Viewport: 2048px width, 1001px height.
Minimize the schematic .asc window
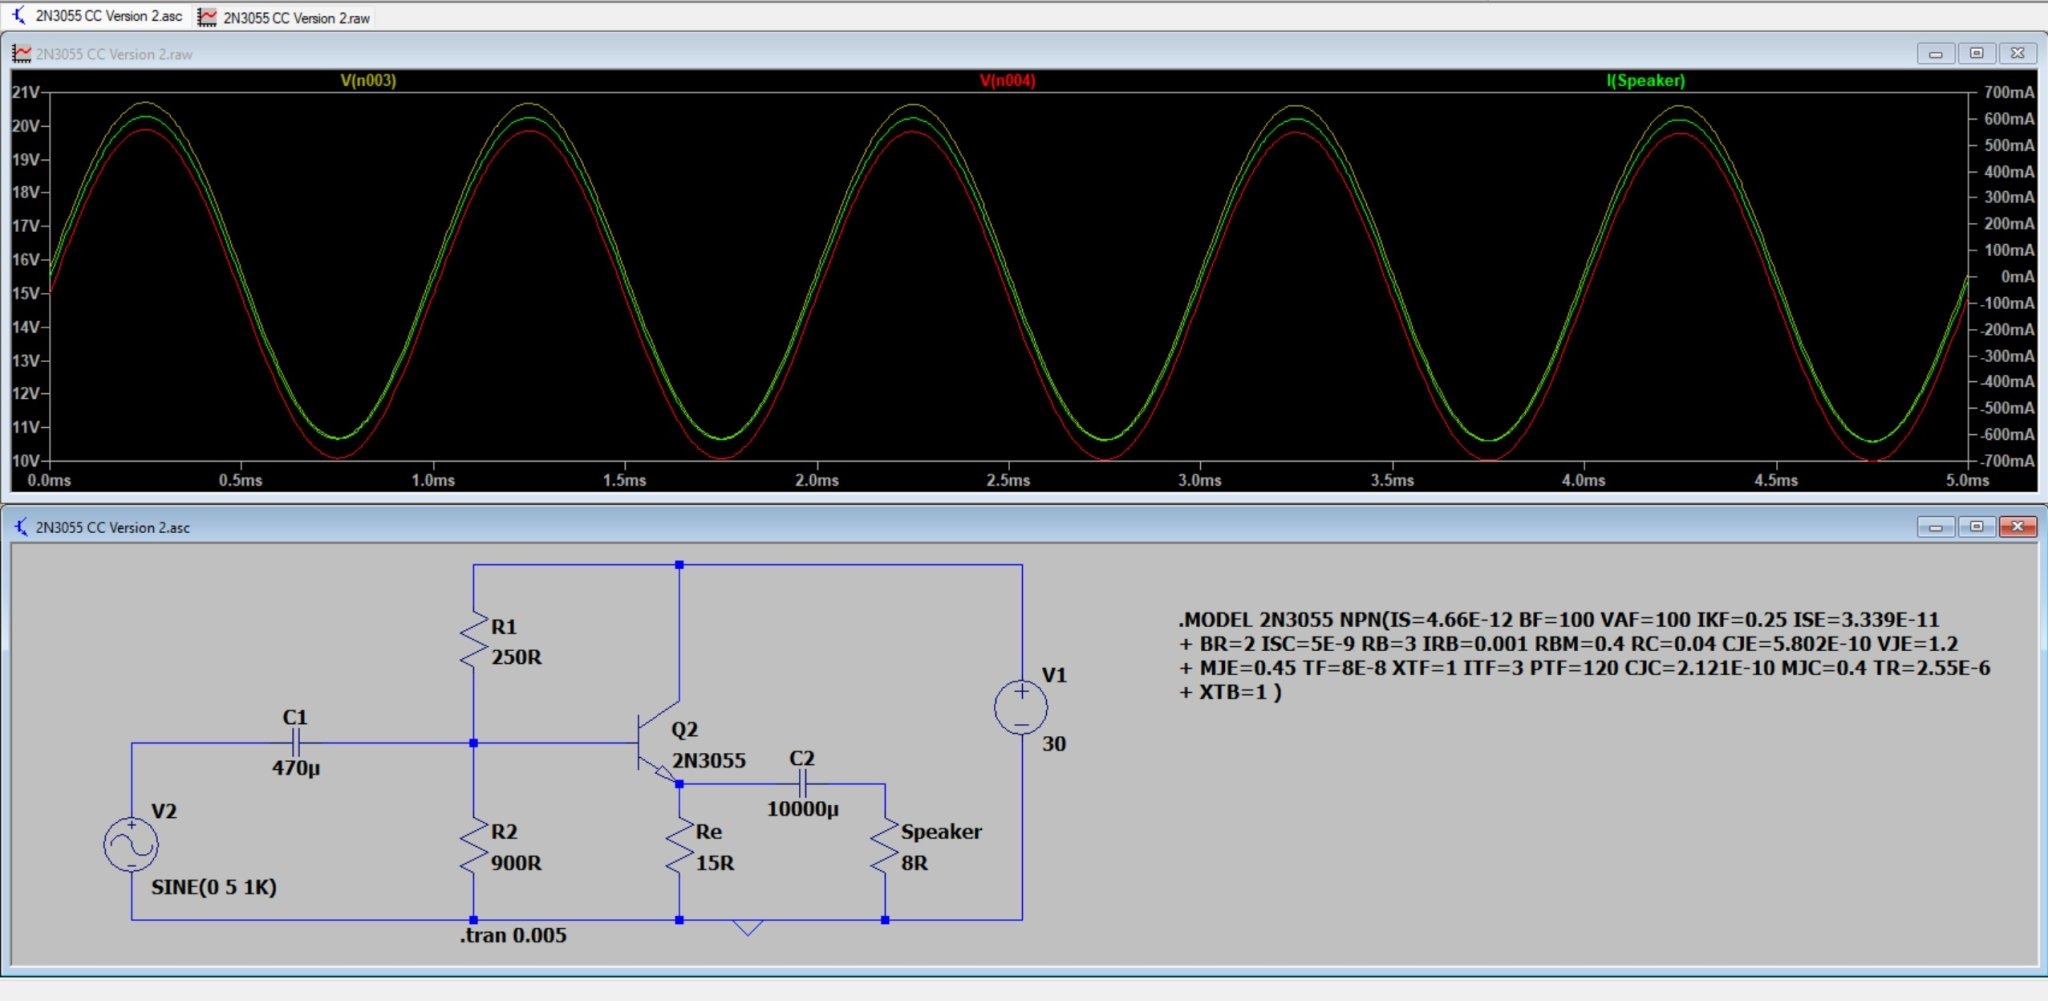[x=1935, y=526]
